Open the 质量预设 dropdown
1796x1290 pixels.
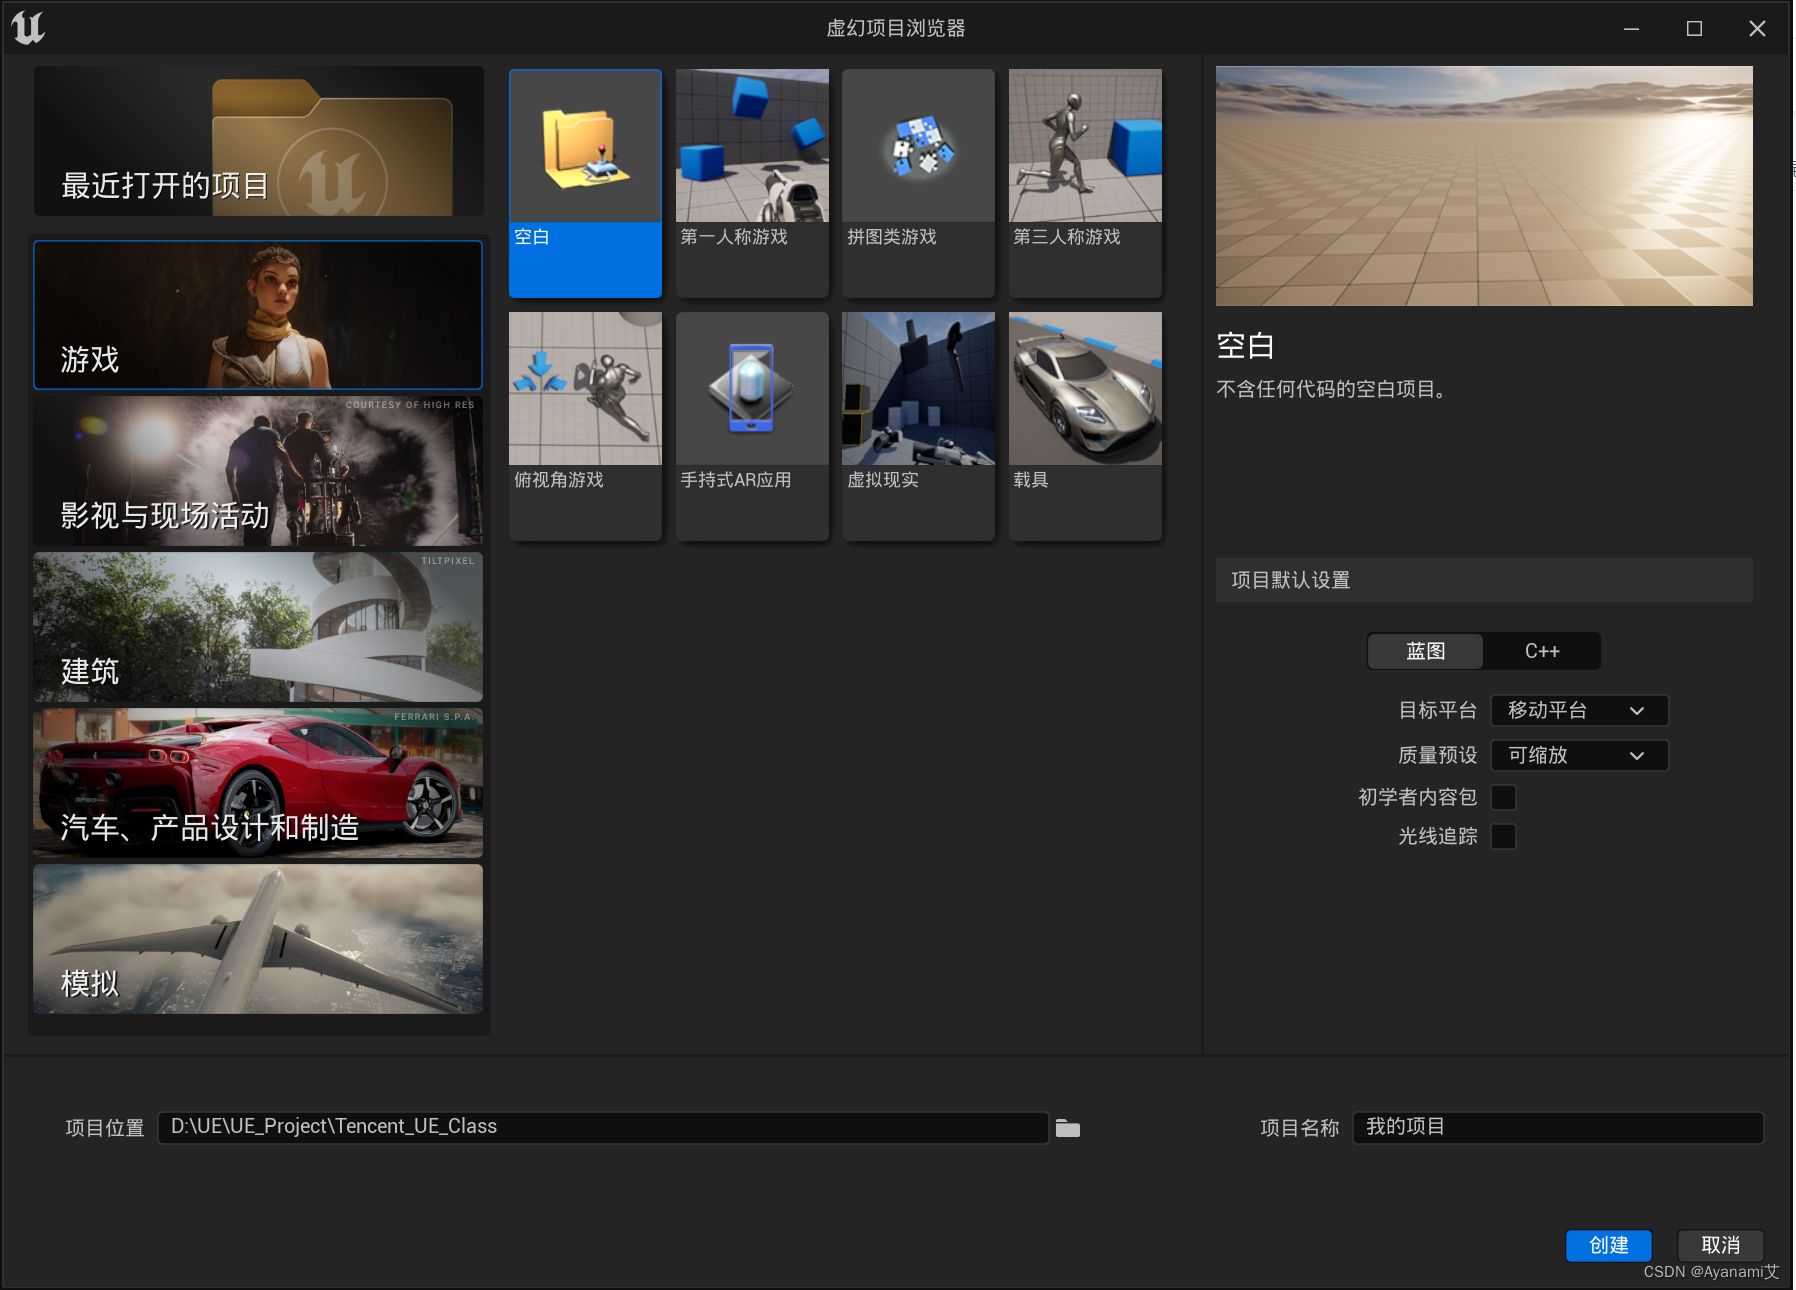[1578, 756]
